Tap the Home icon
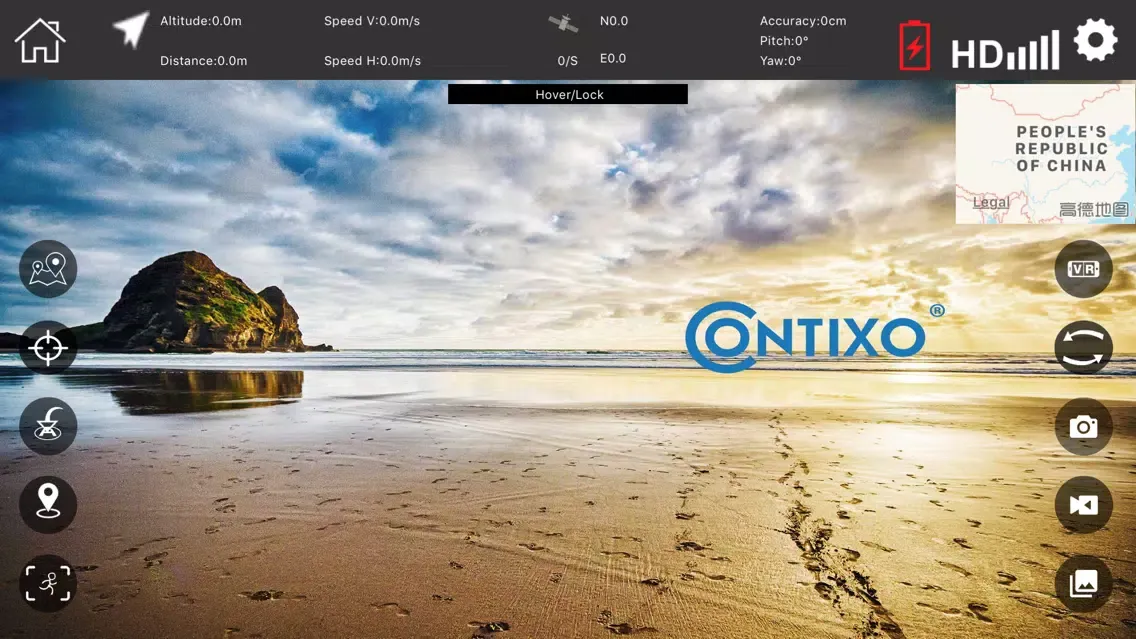Screen dimensions: 1136x639 click(40, 41)
